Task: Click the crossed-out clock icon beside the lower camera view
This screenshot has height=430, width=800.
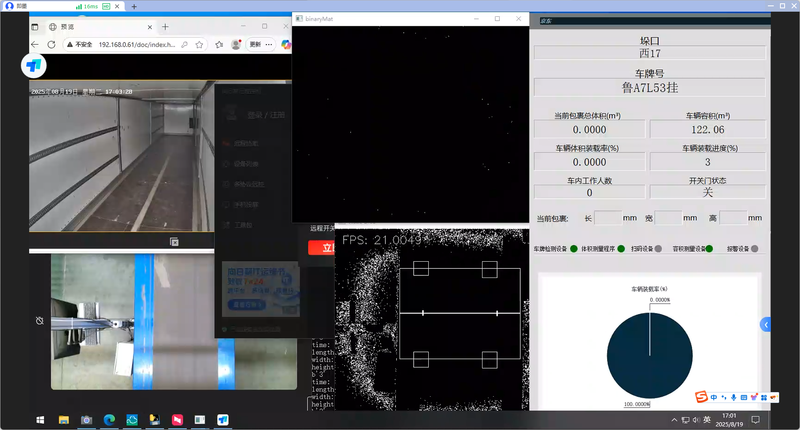Action: [40, 321]
